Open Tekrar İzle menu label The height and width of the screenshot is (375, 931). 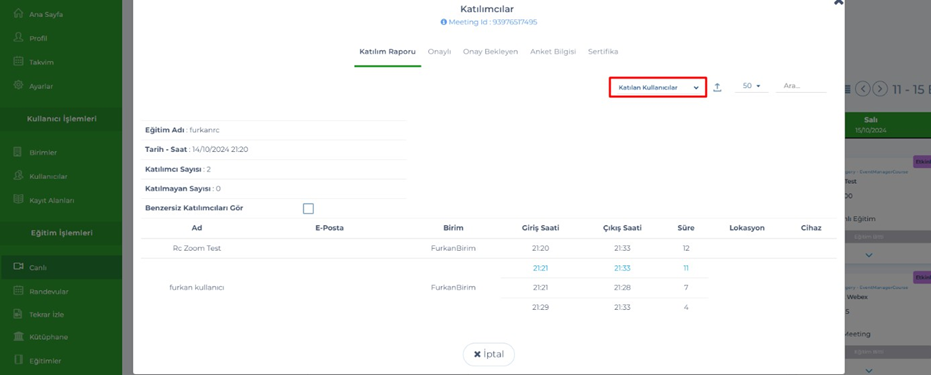click(x=46, y=314)
